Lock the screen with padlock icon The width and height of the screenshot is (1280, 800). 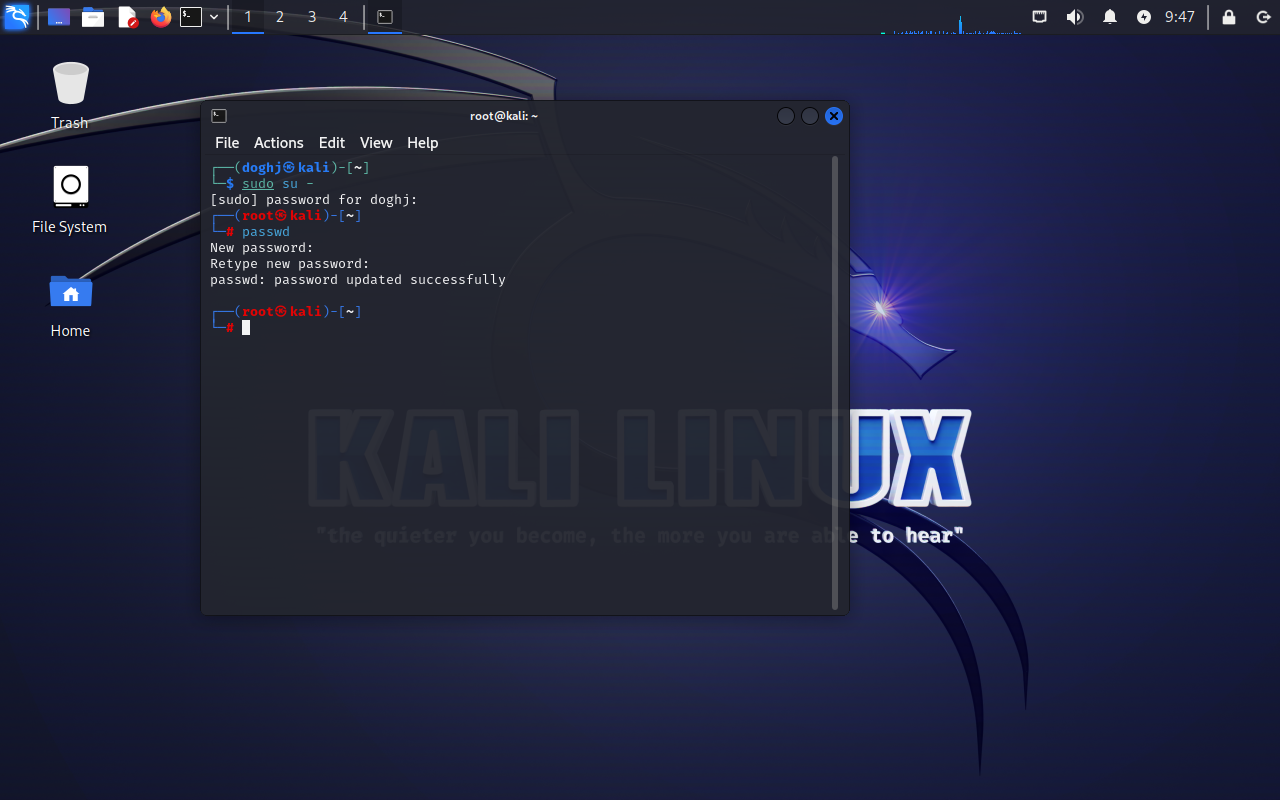coord(1229,17)
